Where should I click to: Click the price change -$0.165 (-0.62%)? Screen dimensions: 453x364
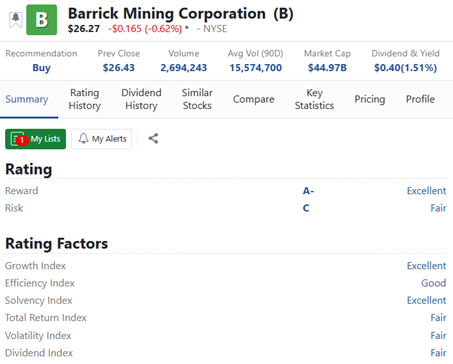click(x=145, y=29)
